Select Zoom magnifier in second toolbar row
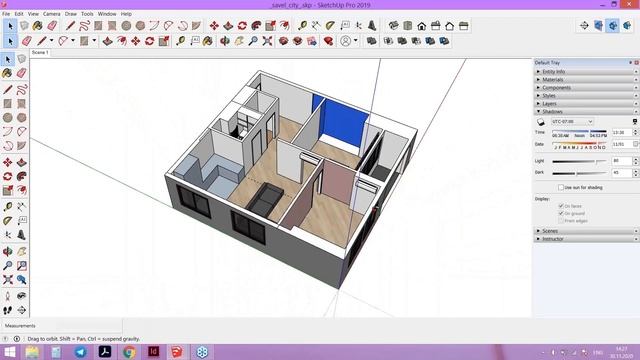Image resolution: width=640 pixels, height=360 pixels. coord(253,41)
